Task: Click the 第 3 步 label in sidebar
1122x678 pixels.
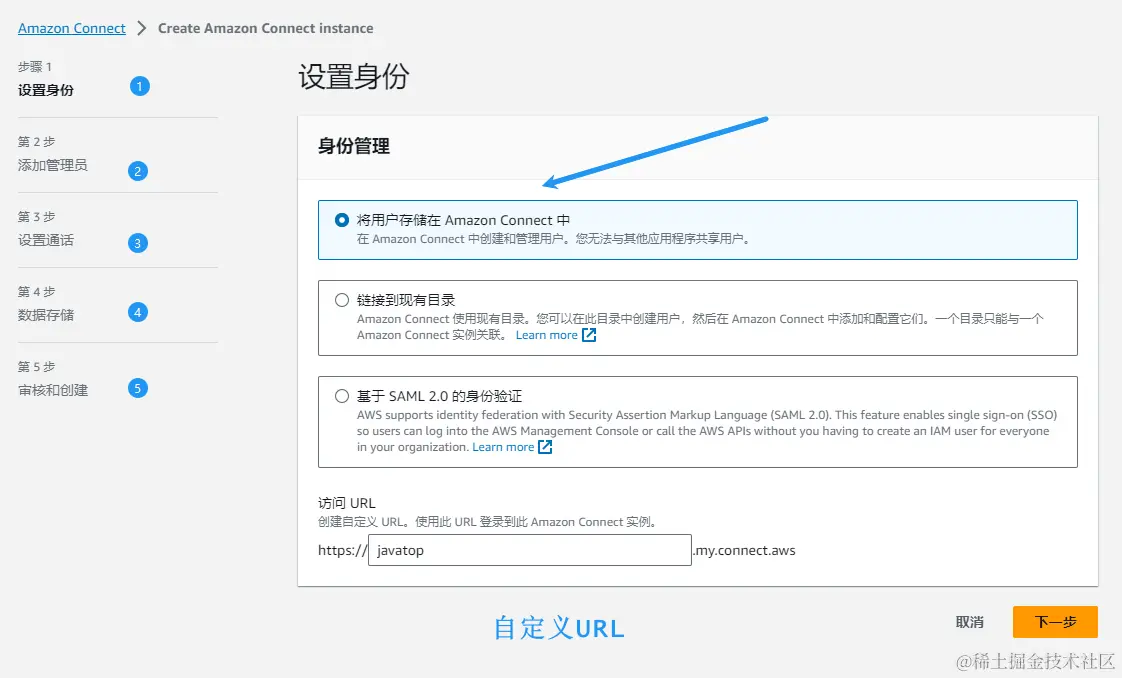Action: 36,217
